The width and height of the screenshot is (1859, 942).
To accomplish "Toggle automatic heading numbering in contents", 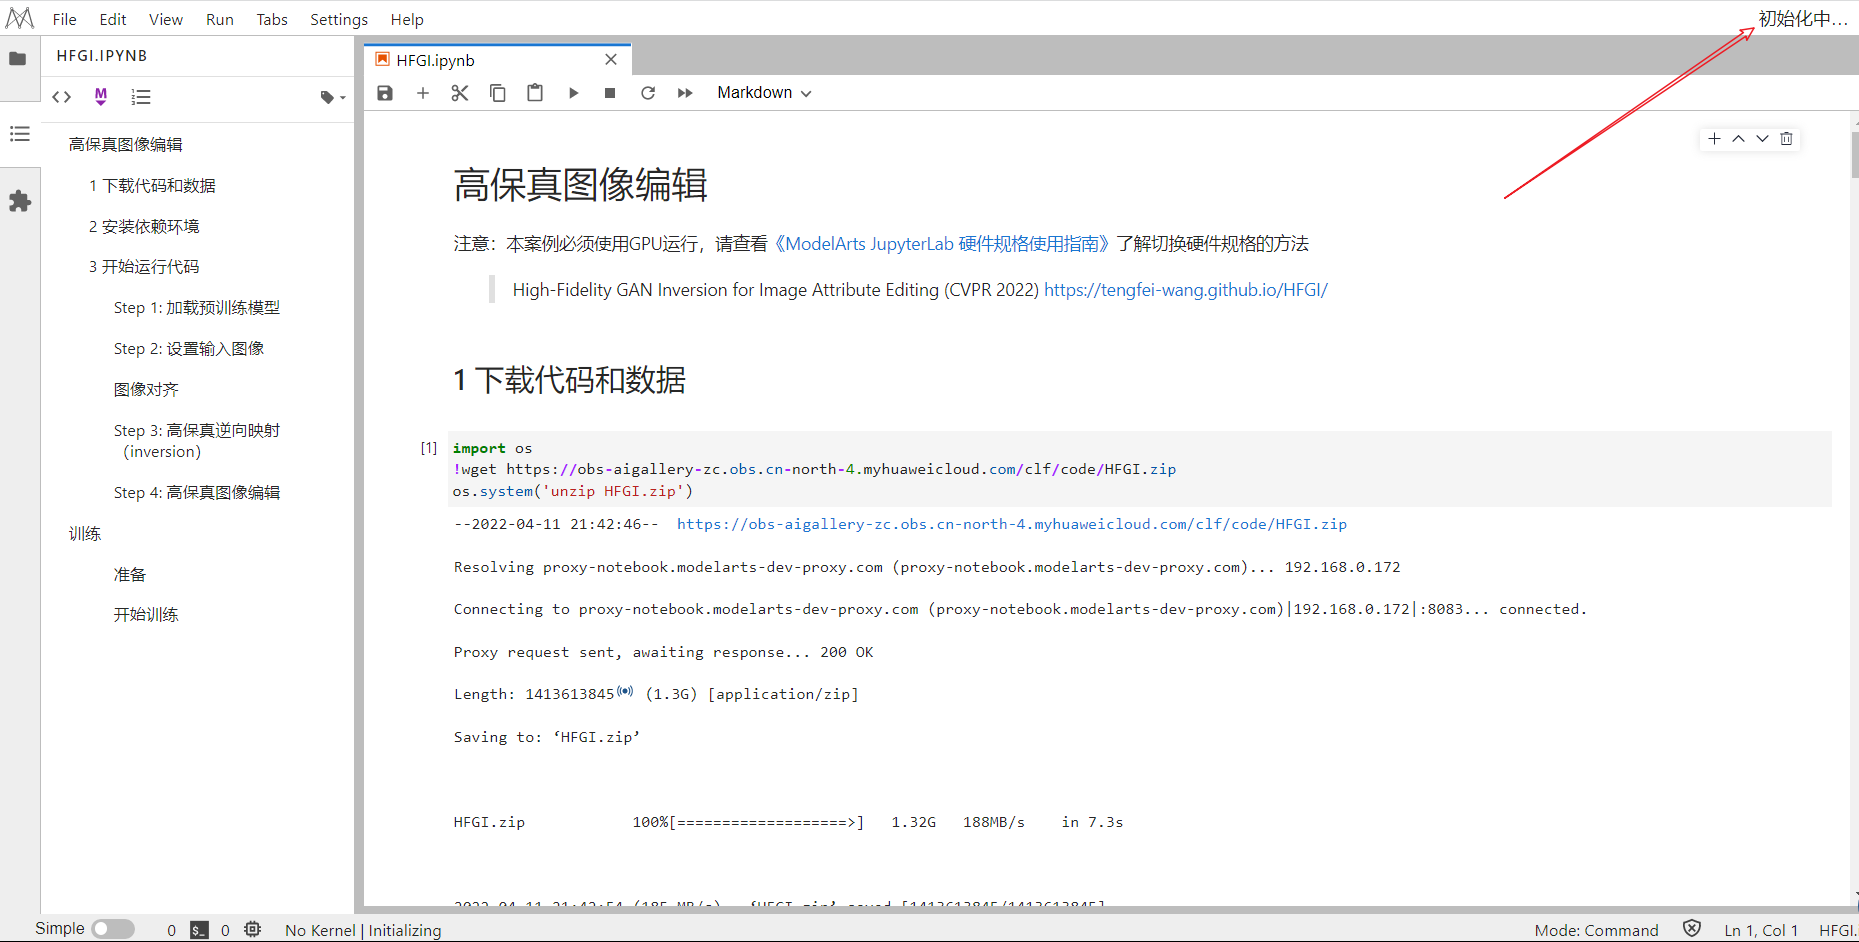I will 141,97.
